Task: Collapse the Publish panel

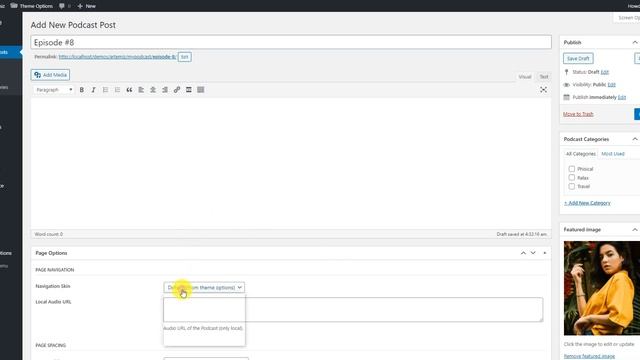Action: (635, 42)
